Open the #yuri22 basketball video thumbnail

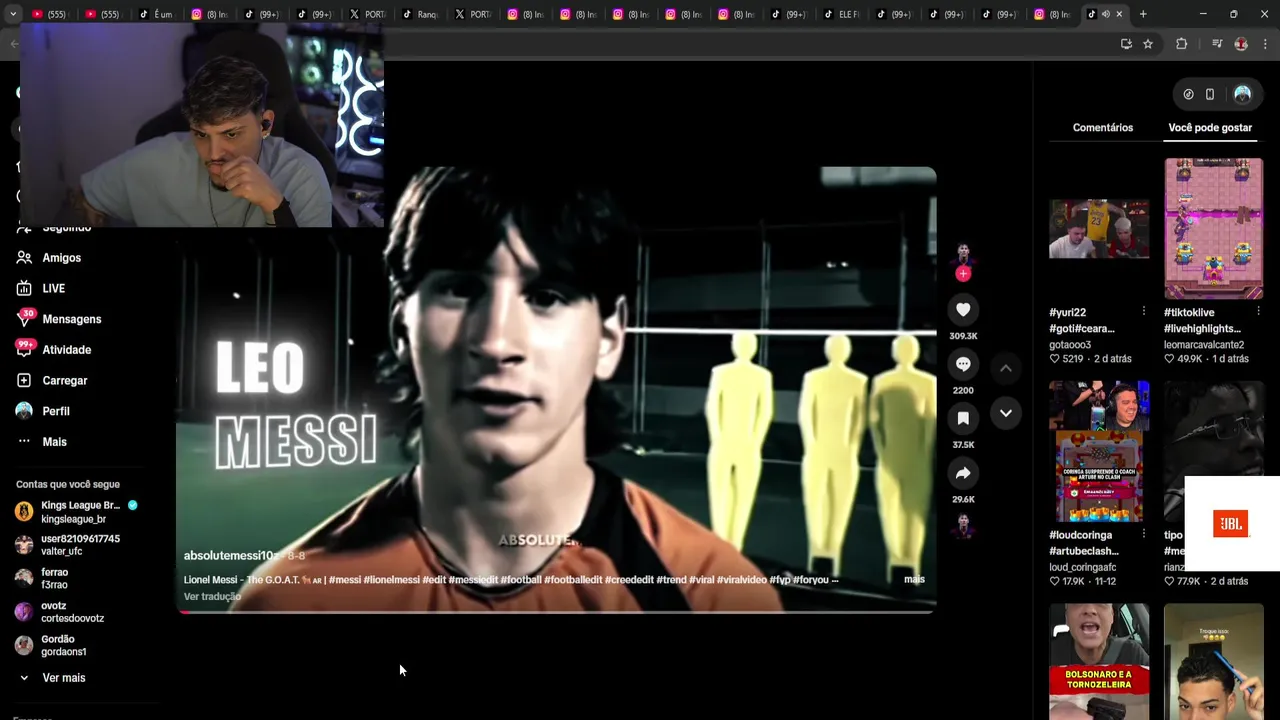pyautogui.click(x=1099, y=229)
